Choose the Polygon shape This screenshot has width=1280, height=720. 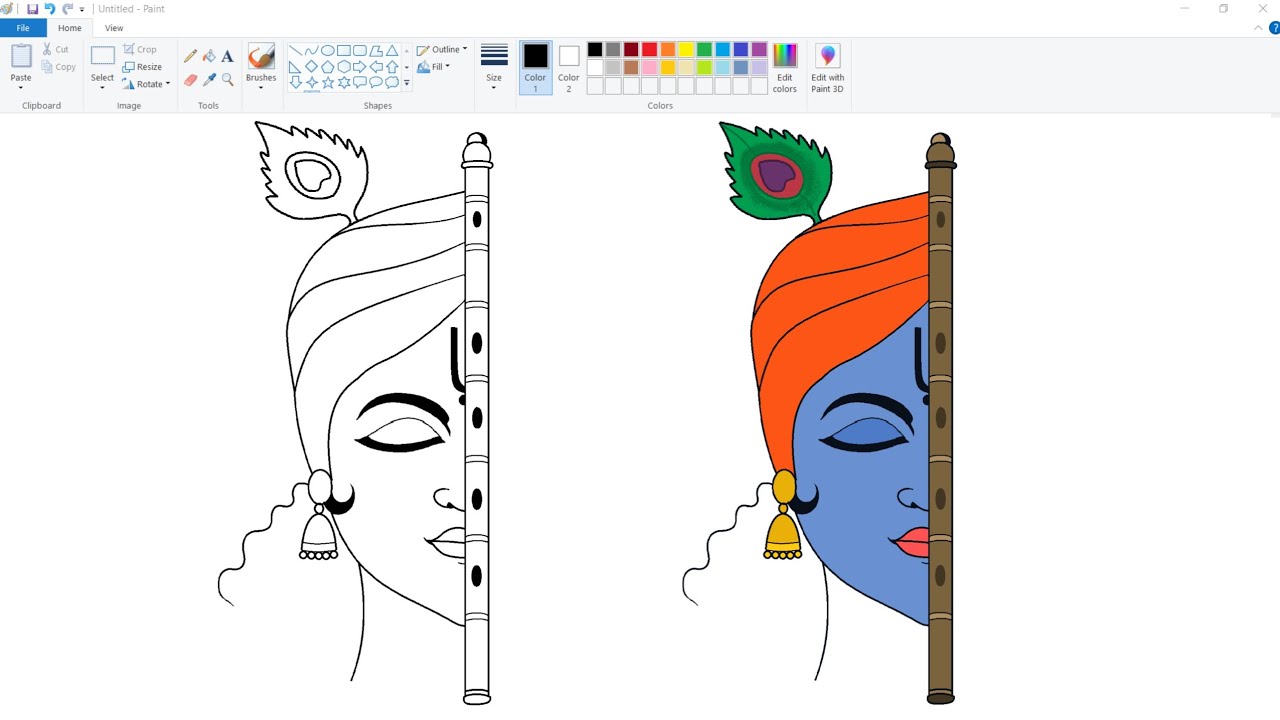pos(376,50)
